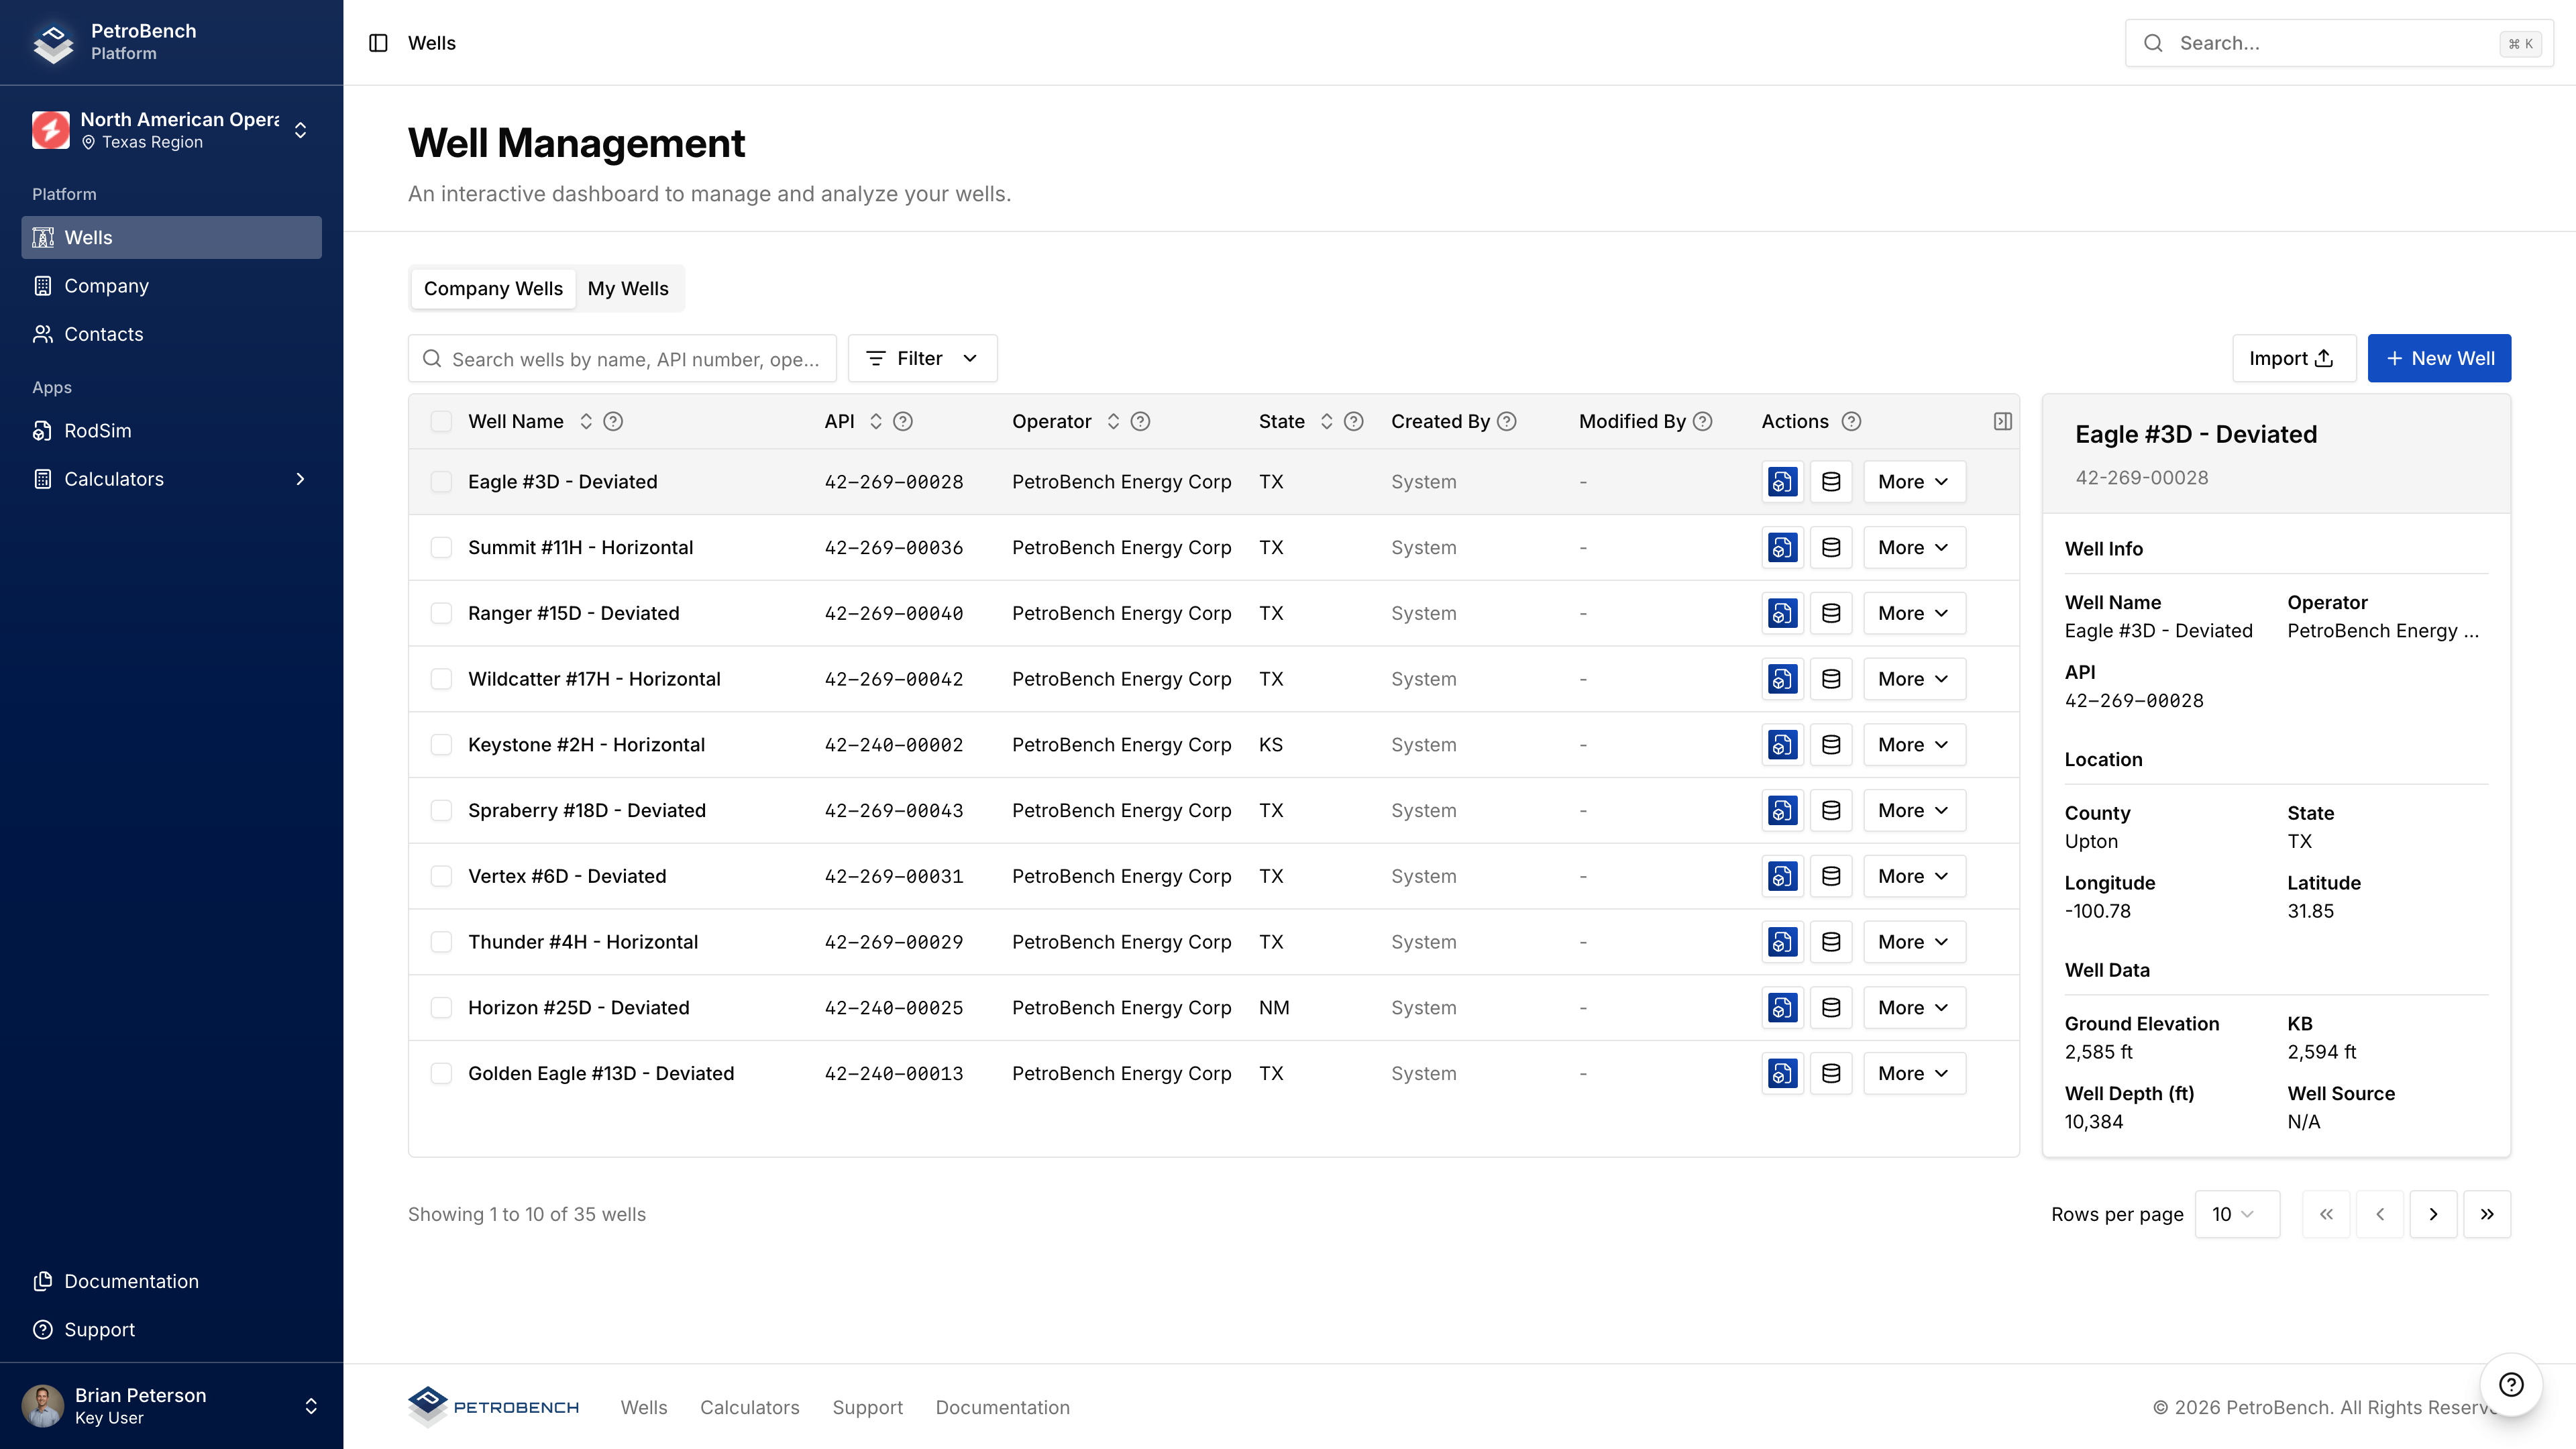This screenshot has height=1449, width=2576.
Task: Select all wells with header checkbox
Action: pos(441,421)
